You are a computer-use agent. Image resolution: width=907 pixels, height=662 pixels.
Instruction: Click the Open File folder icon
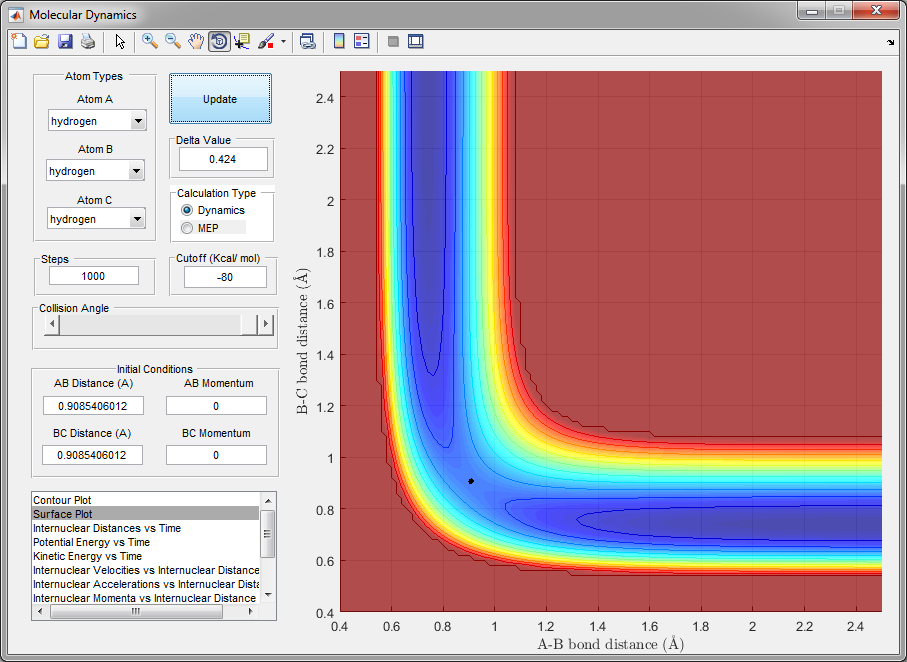[x=42, y=42]
